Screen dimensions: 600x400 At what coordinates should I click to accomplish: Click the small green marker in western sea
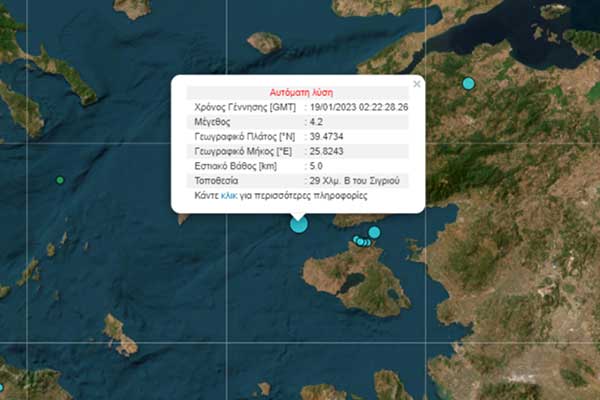click(x=60, y=180)
